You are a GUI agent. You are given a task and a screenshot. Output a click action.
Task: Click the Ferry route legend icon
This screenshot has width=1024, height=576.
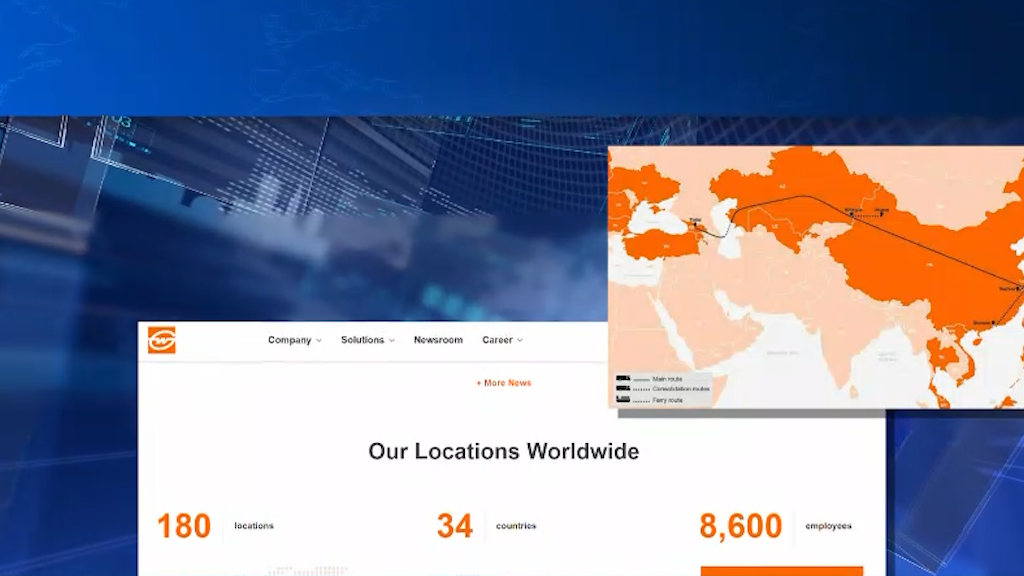tap(623, 400)
